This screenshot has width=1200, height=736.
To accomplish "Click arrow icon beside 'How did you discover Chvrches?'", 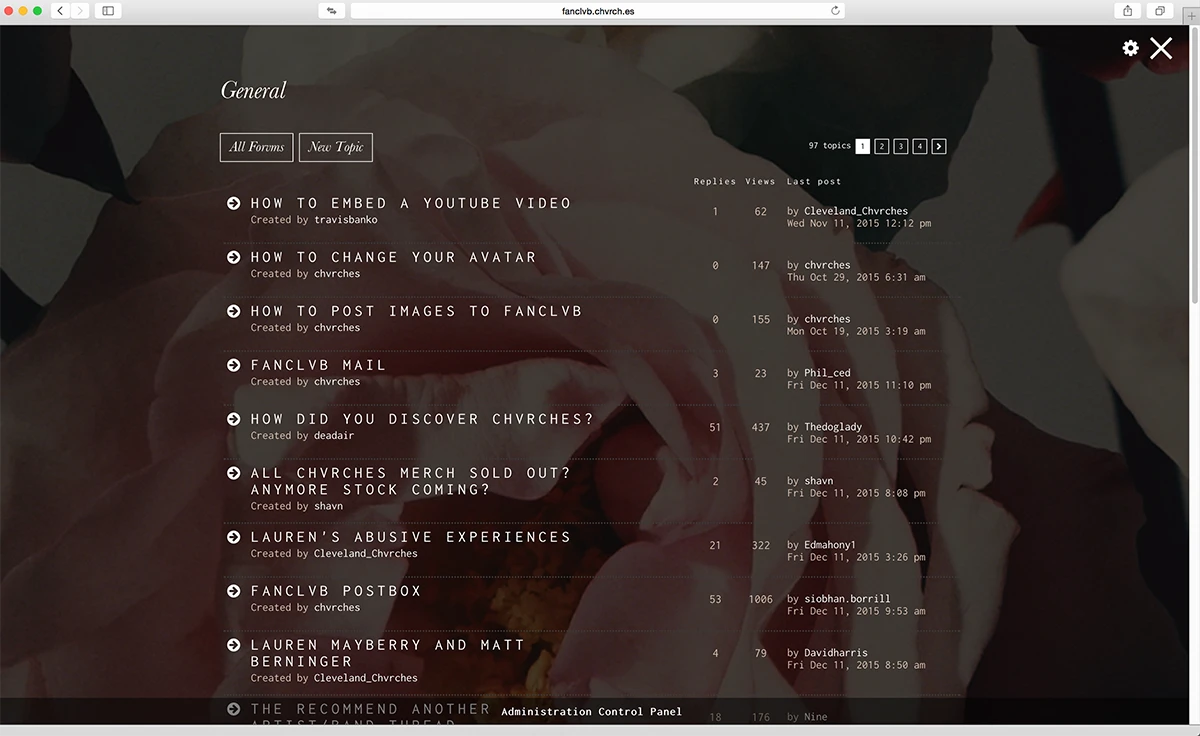I will point(234,419).
